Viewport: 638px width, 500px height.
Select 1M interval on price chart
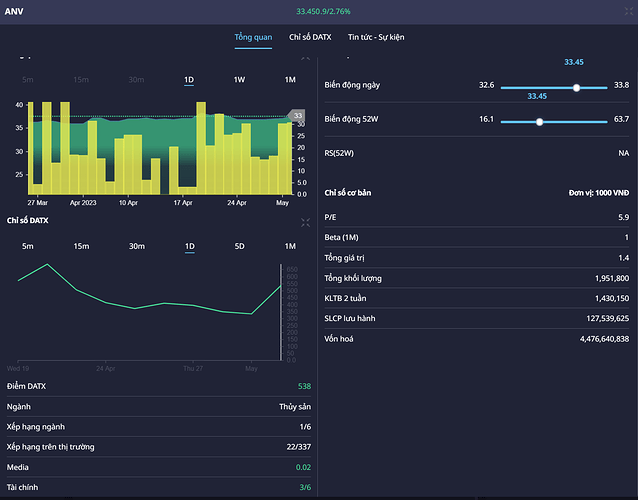click(x=290, y=80)
